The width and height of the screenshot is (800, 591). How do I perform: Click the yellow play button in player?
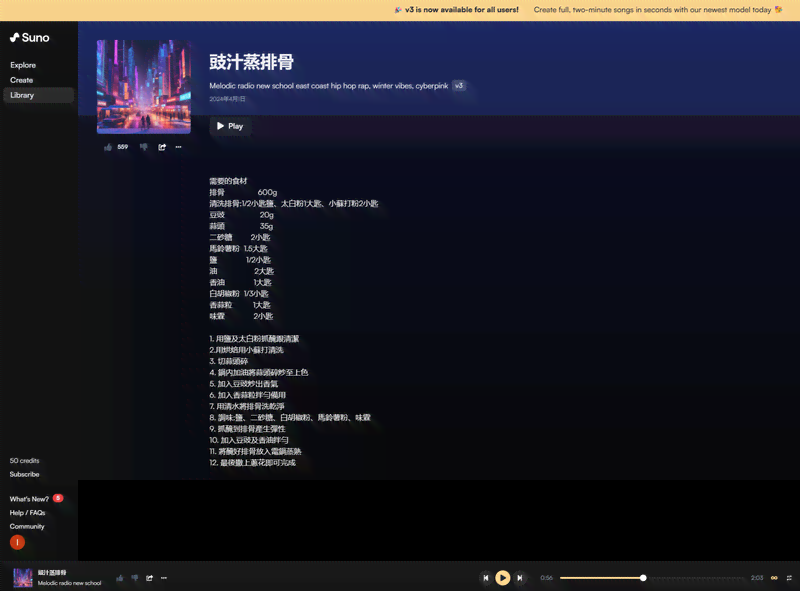pyautogui.click(x=503, y=578)
